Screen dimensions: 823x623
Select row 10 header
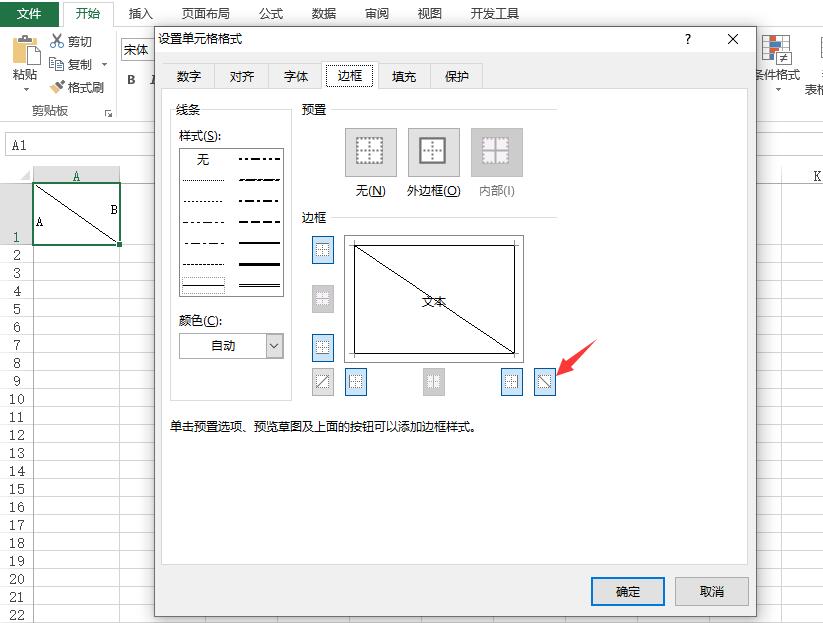pyautogui.click(x=16, y=399)
